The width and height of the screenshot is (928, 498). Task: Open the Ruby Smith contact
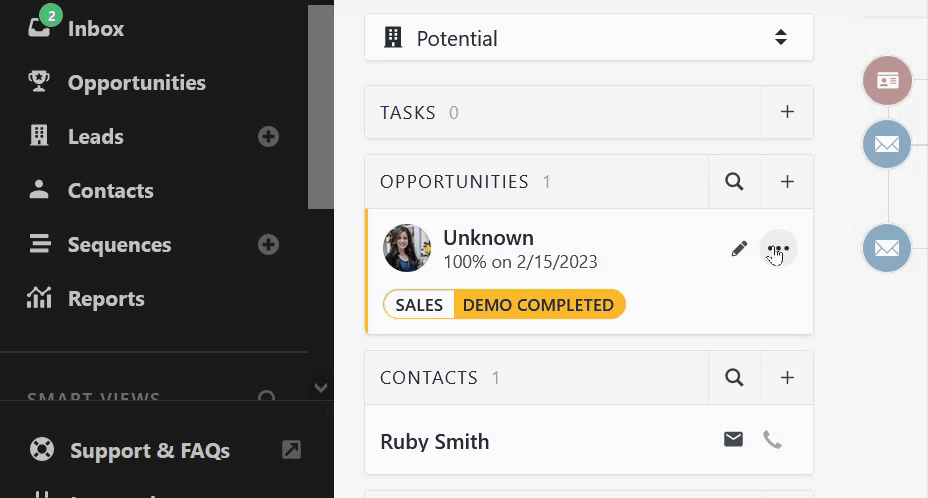(x=435, y=442)
